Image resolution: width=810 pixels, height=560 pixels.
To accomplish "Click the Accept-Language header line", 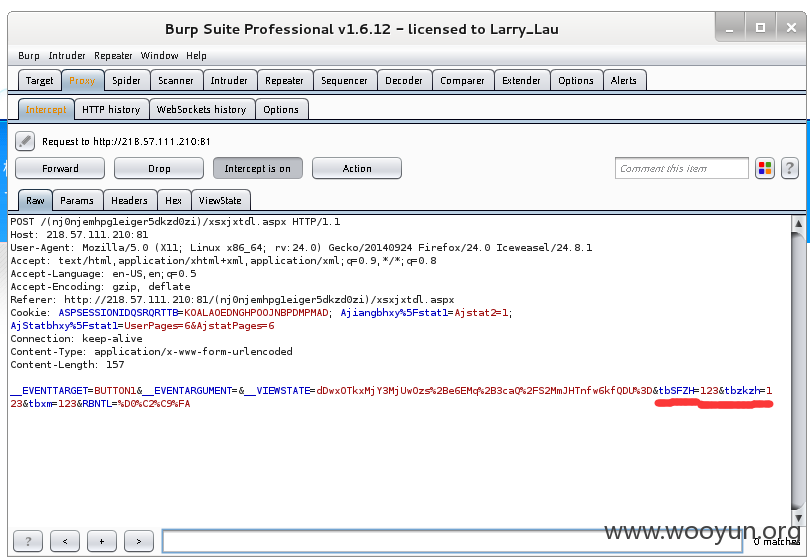I will [x=103, y=274].
